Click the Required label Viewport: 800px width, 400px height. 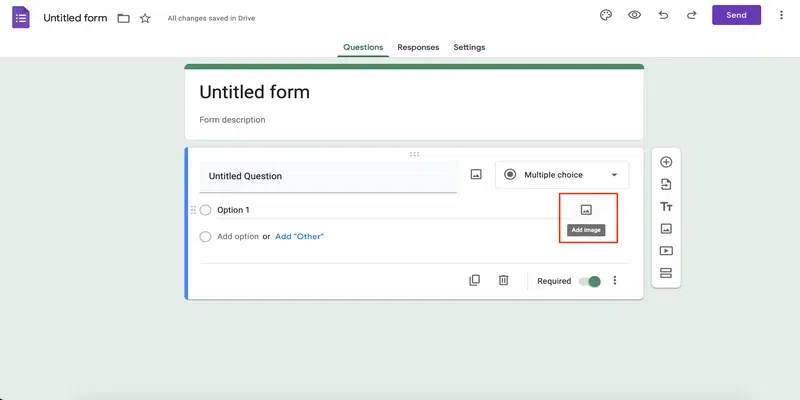554,281
